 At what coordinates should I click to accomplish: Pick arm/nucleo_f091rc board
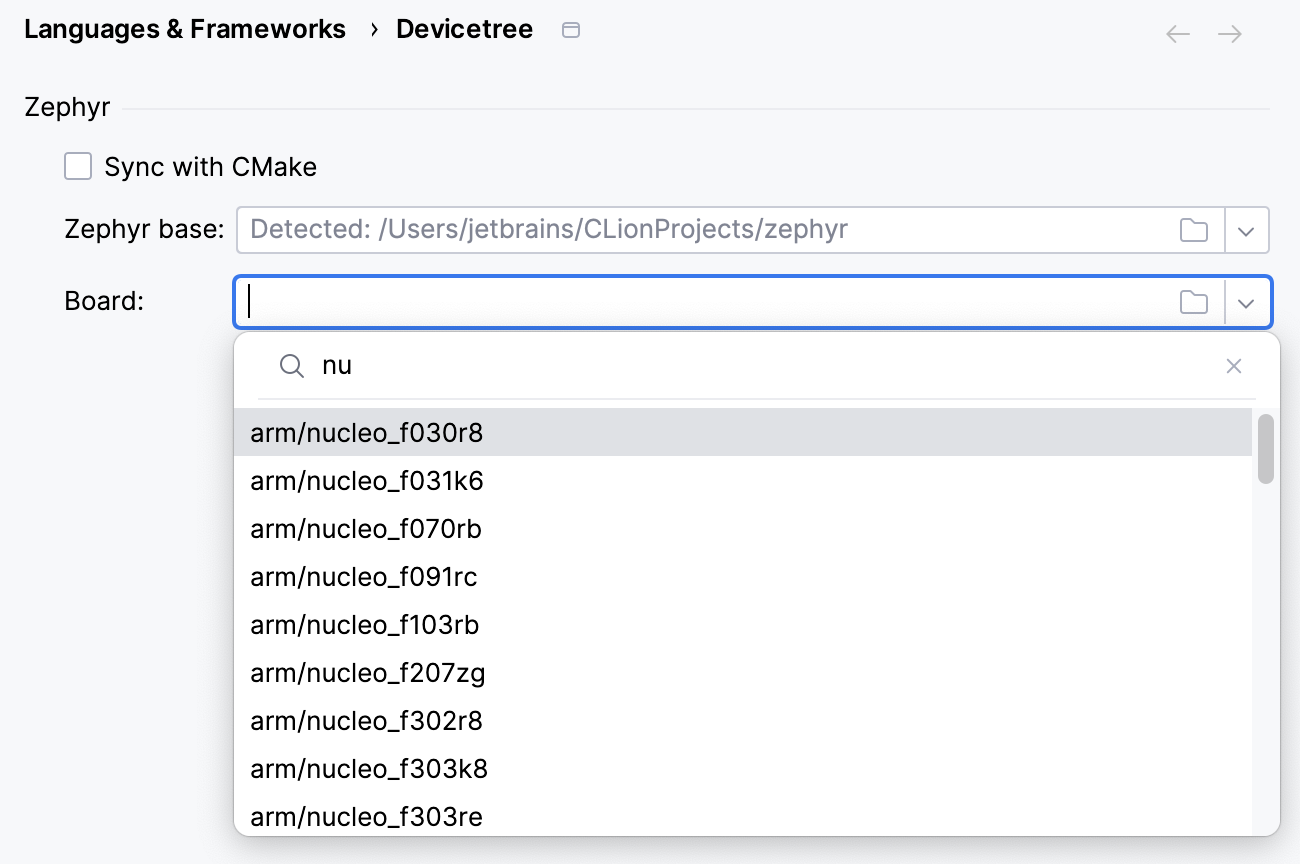[364, 577]
